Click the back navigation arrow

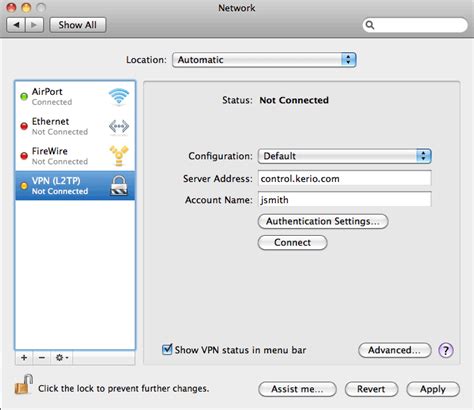tap(16, 25)
